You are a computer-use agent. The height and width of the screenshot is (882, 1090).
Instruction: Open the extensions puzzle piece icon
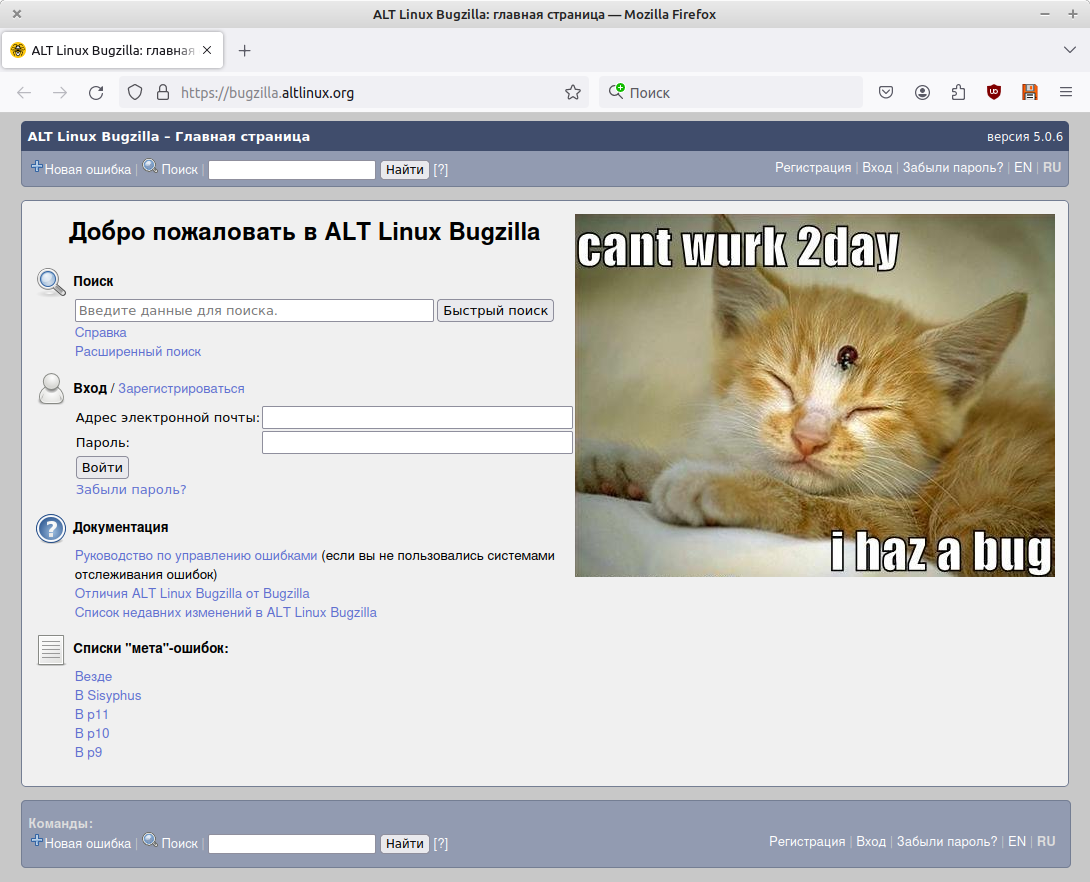coord(958,93)
